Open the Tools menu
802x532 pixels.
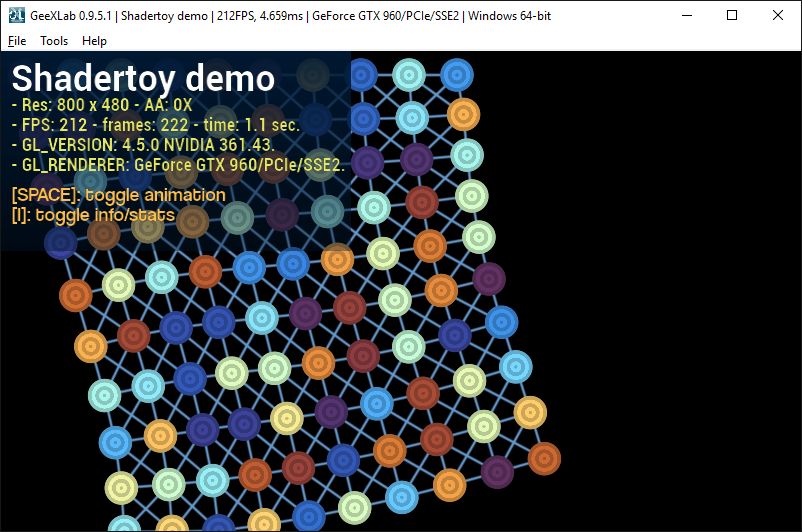point(54,41)
